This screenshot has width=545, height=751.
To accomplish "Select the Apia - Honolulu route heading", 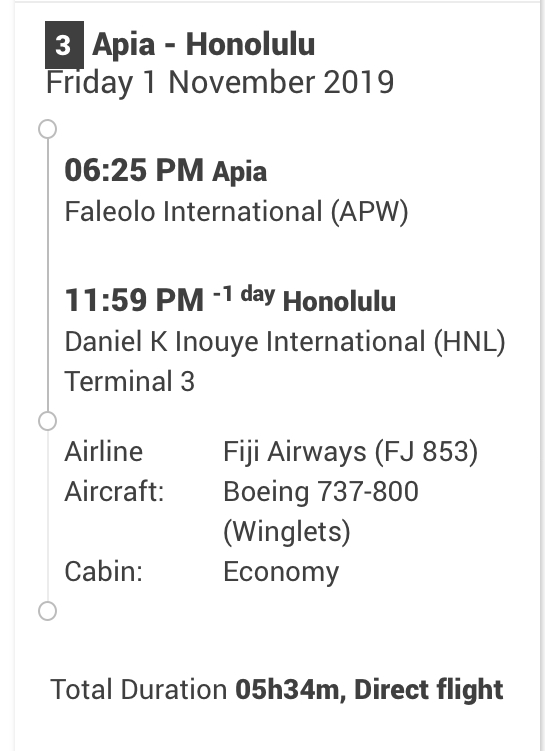I will (204, 45).
